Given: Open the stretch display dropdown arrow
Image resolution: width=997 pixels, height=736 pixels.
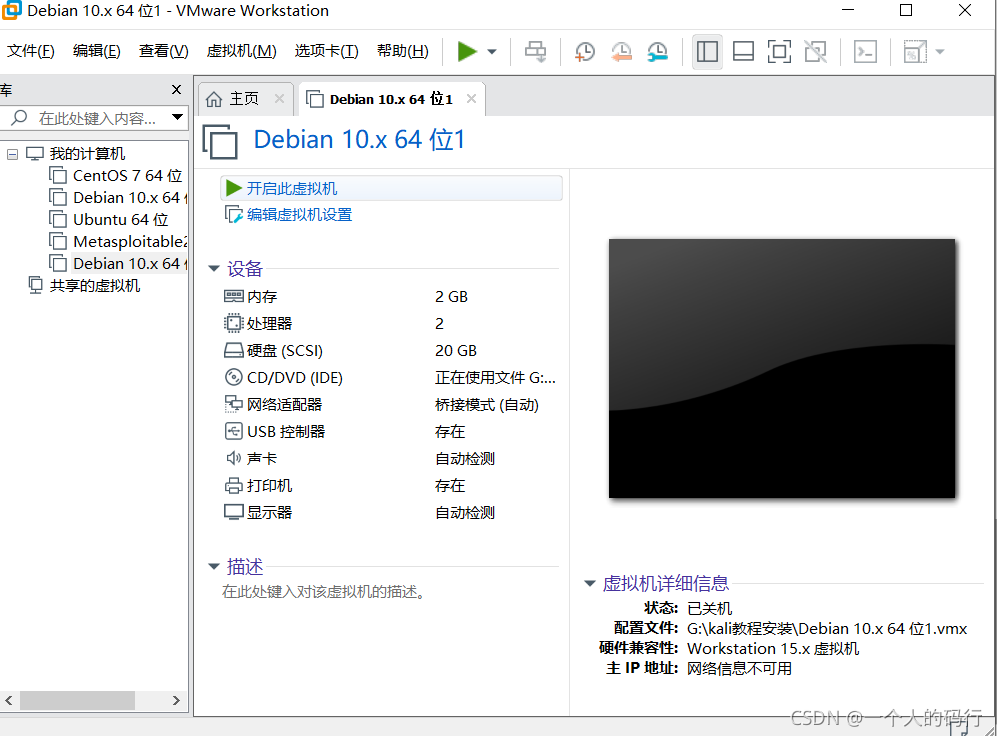Looking at the screenshot, I should tap(940, 52).
